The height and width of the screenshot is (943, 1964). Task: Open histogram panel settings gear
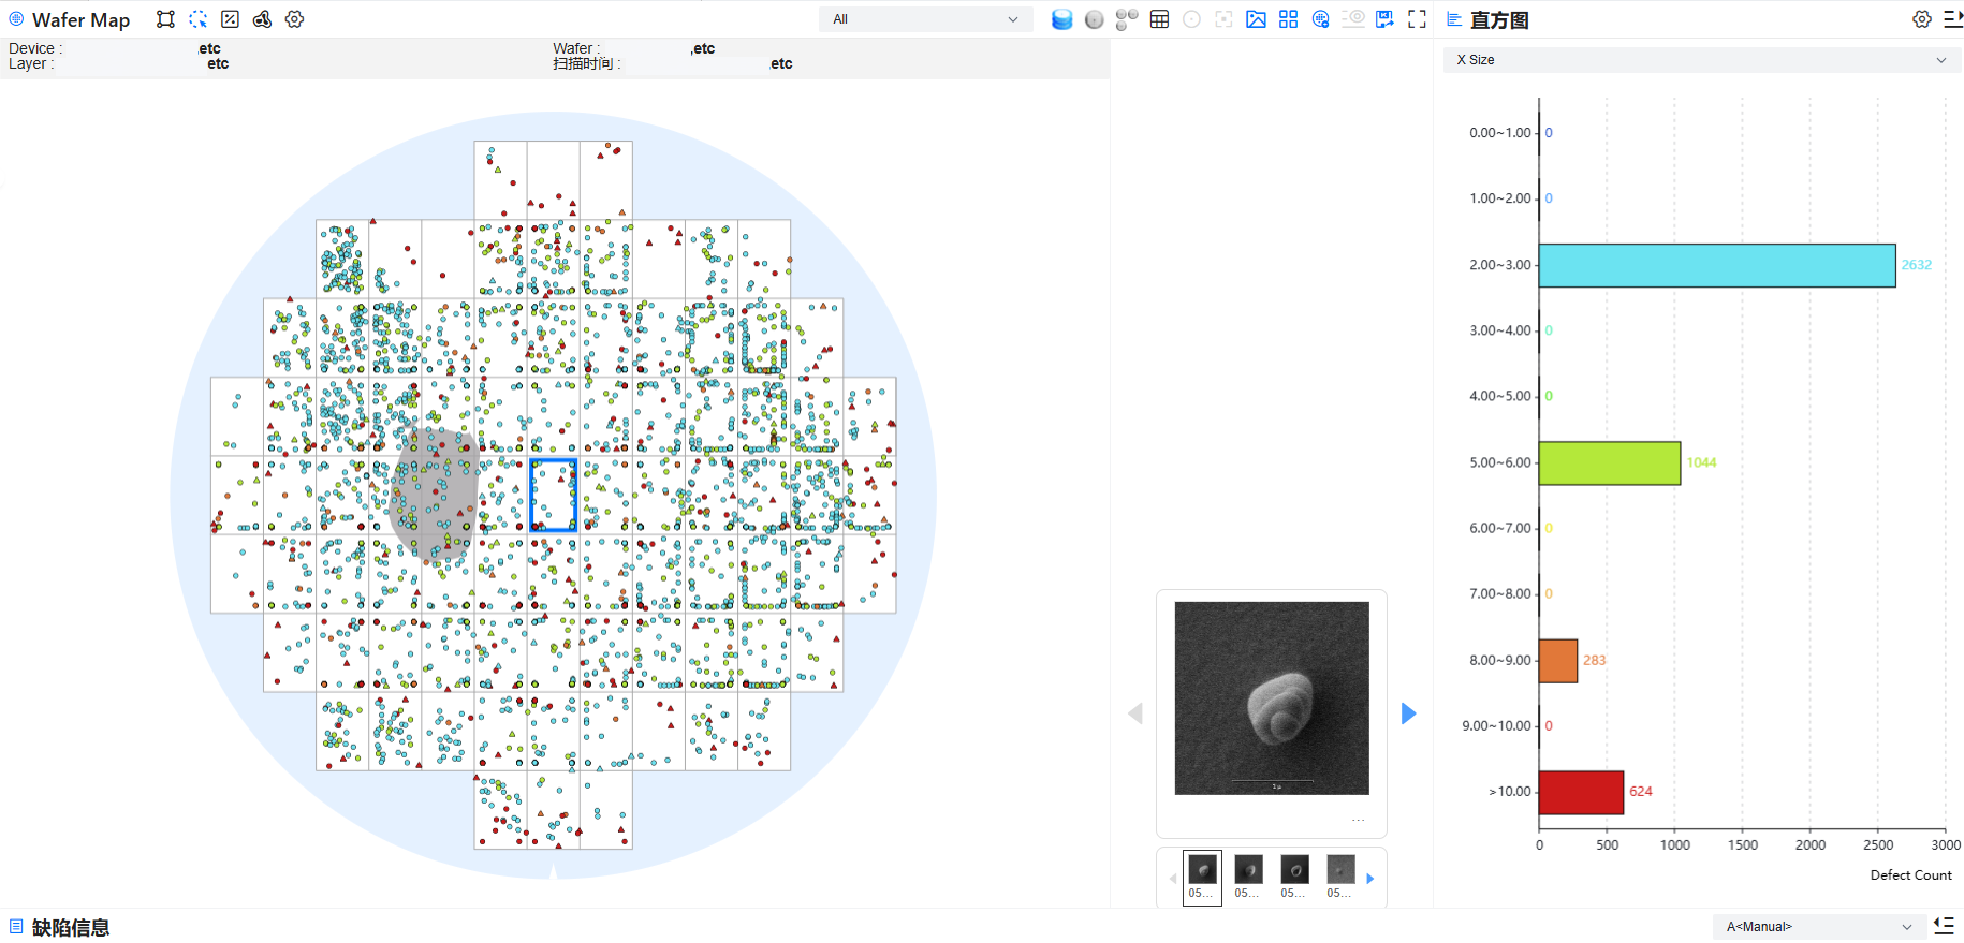click(x=1921, y=19)
